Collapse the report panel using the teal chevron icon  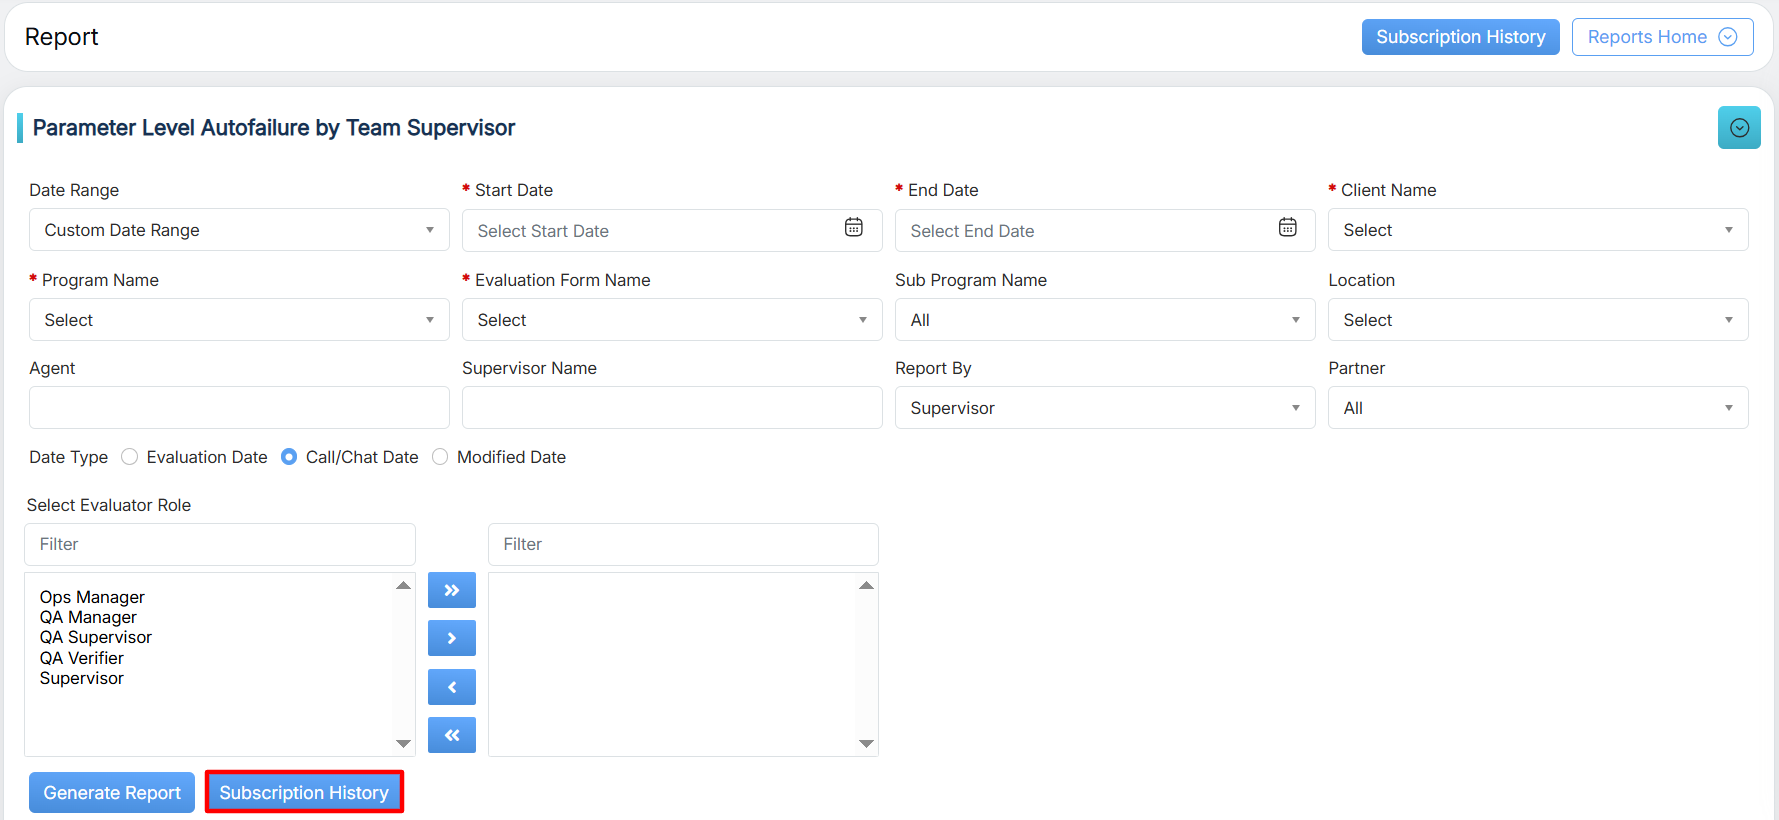click(1739, 128)
